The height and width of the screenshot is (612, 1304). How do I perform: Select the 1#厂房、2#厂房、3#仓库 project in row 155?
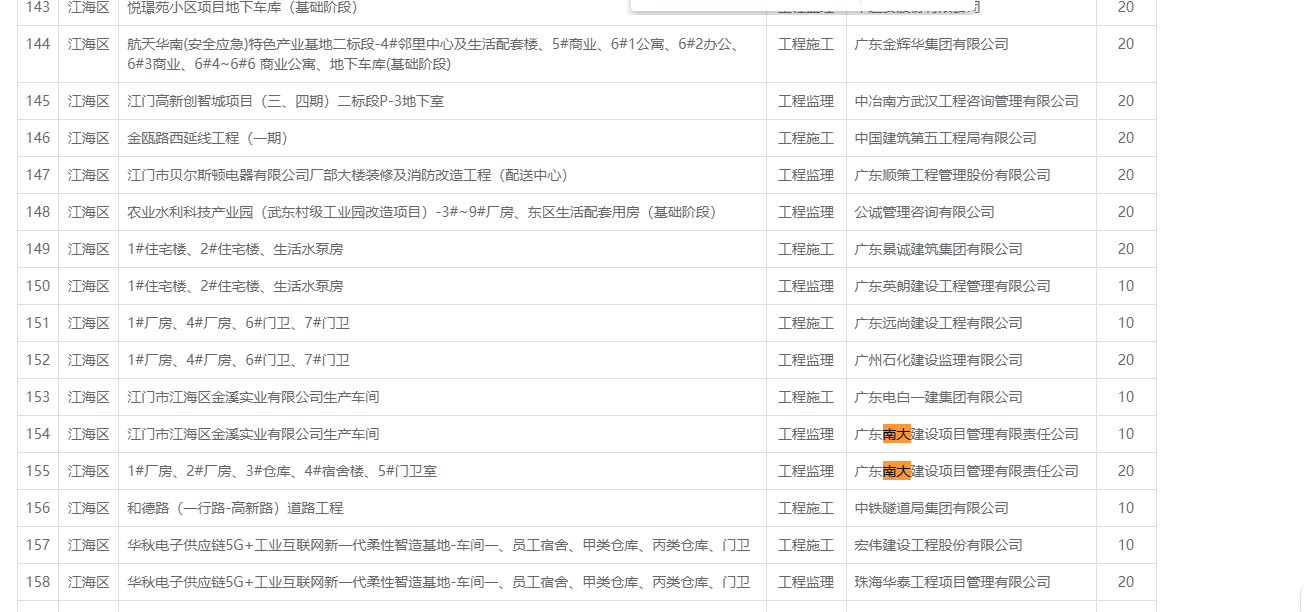pyautogui.click(x=282, y=471)
